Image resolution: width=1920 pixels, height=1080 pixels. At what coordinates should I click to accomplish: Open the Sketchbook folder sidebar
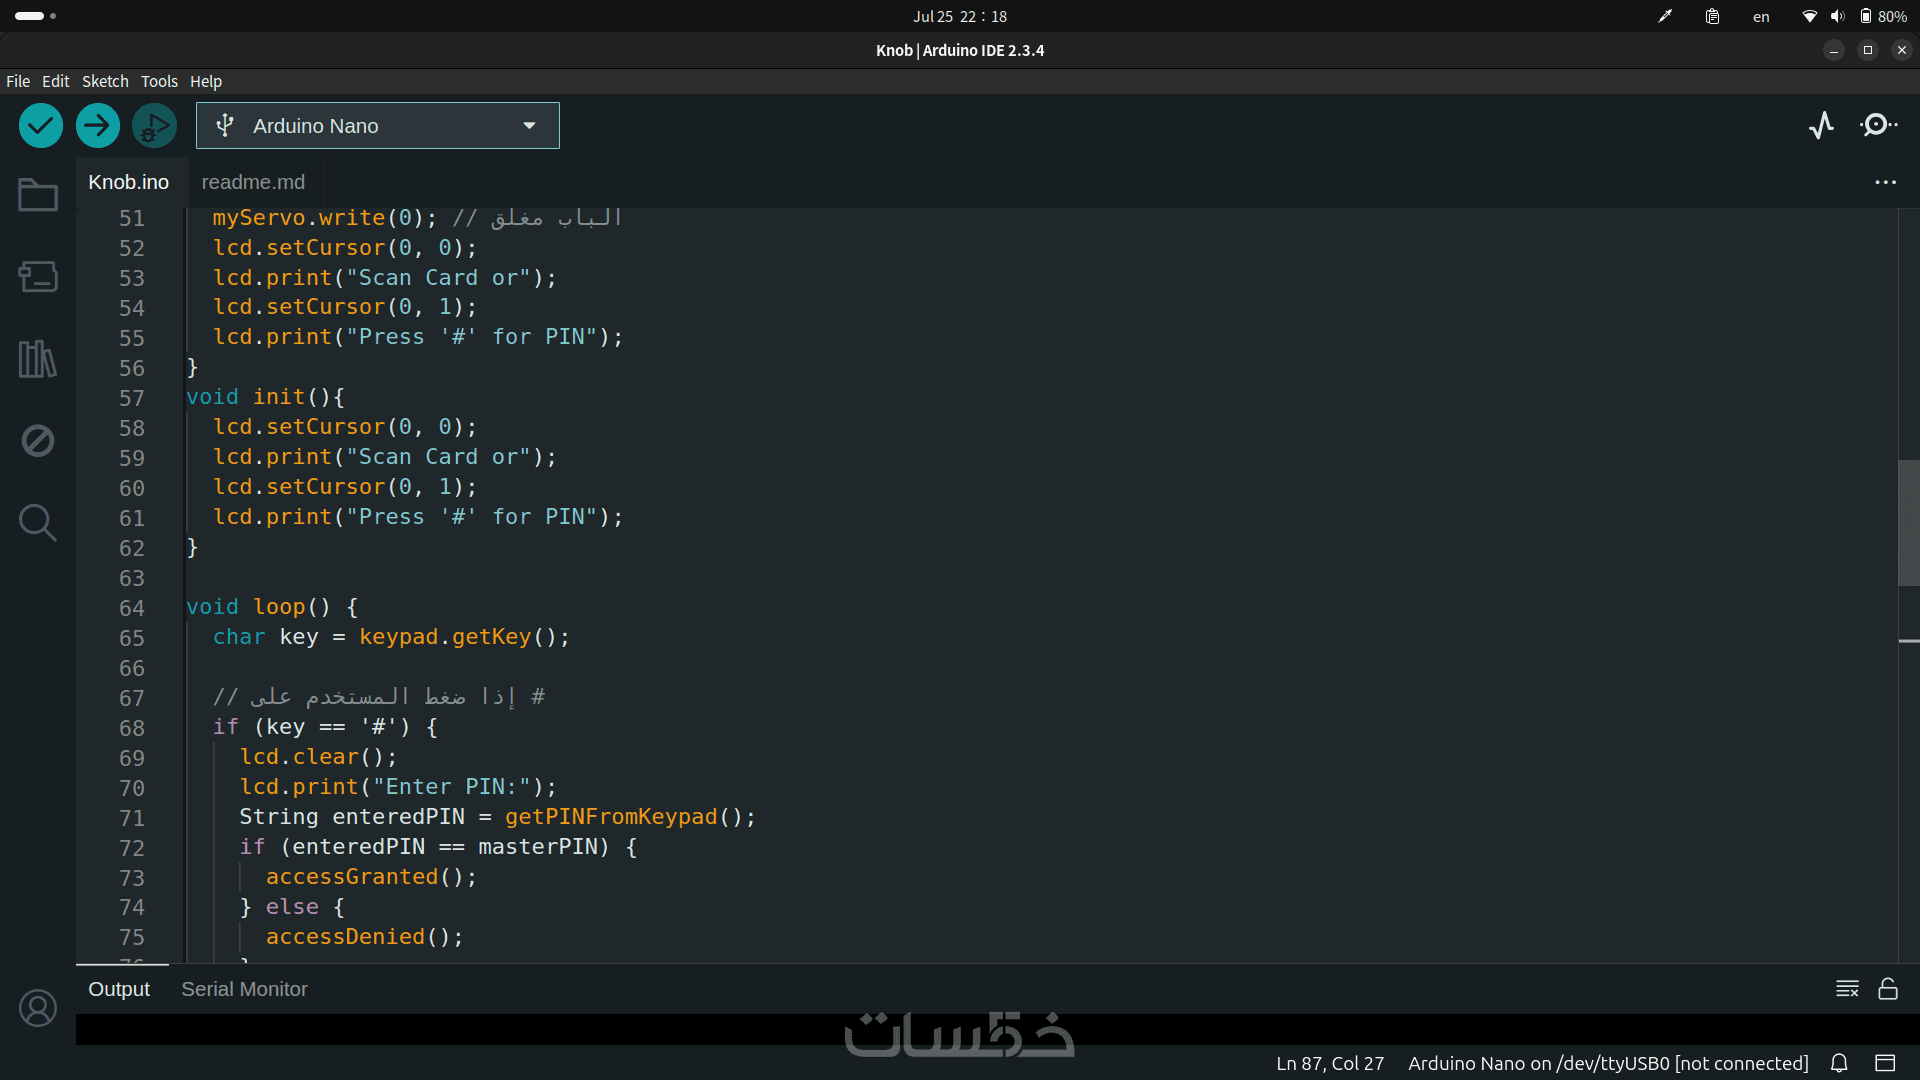click(38, 195)
